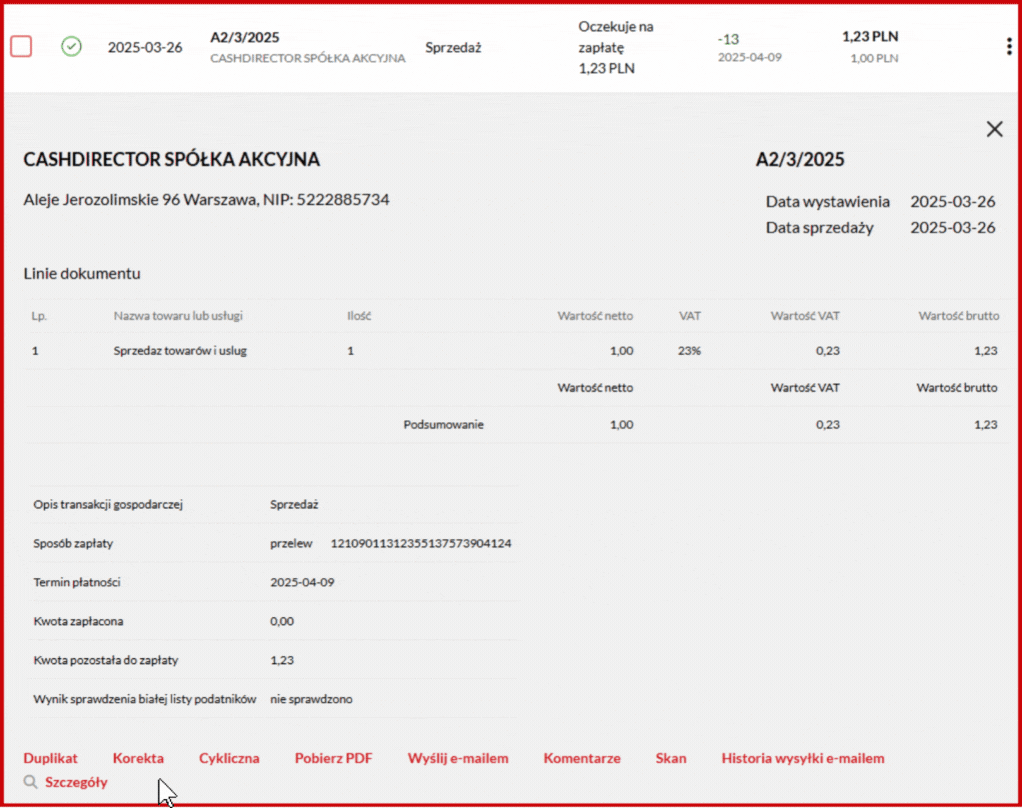Click the magnifier icon beside Szczegóły
1022x808 pixels.
(31, 782)
